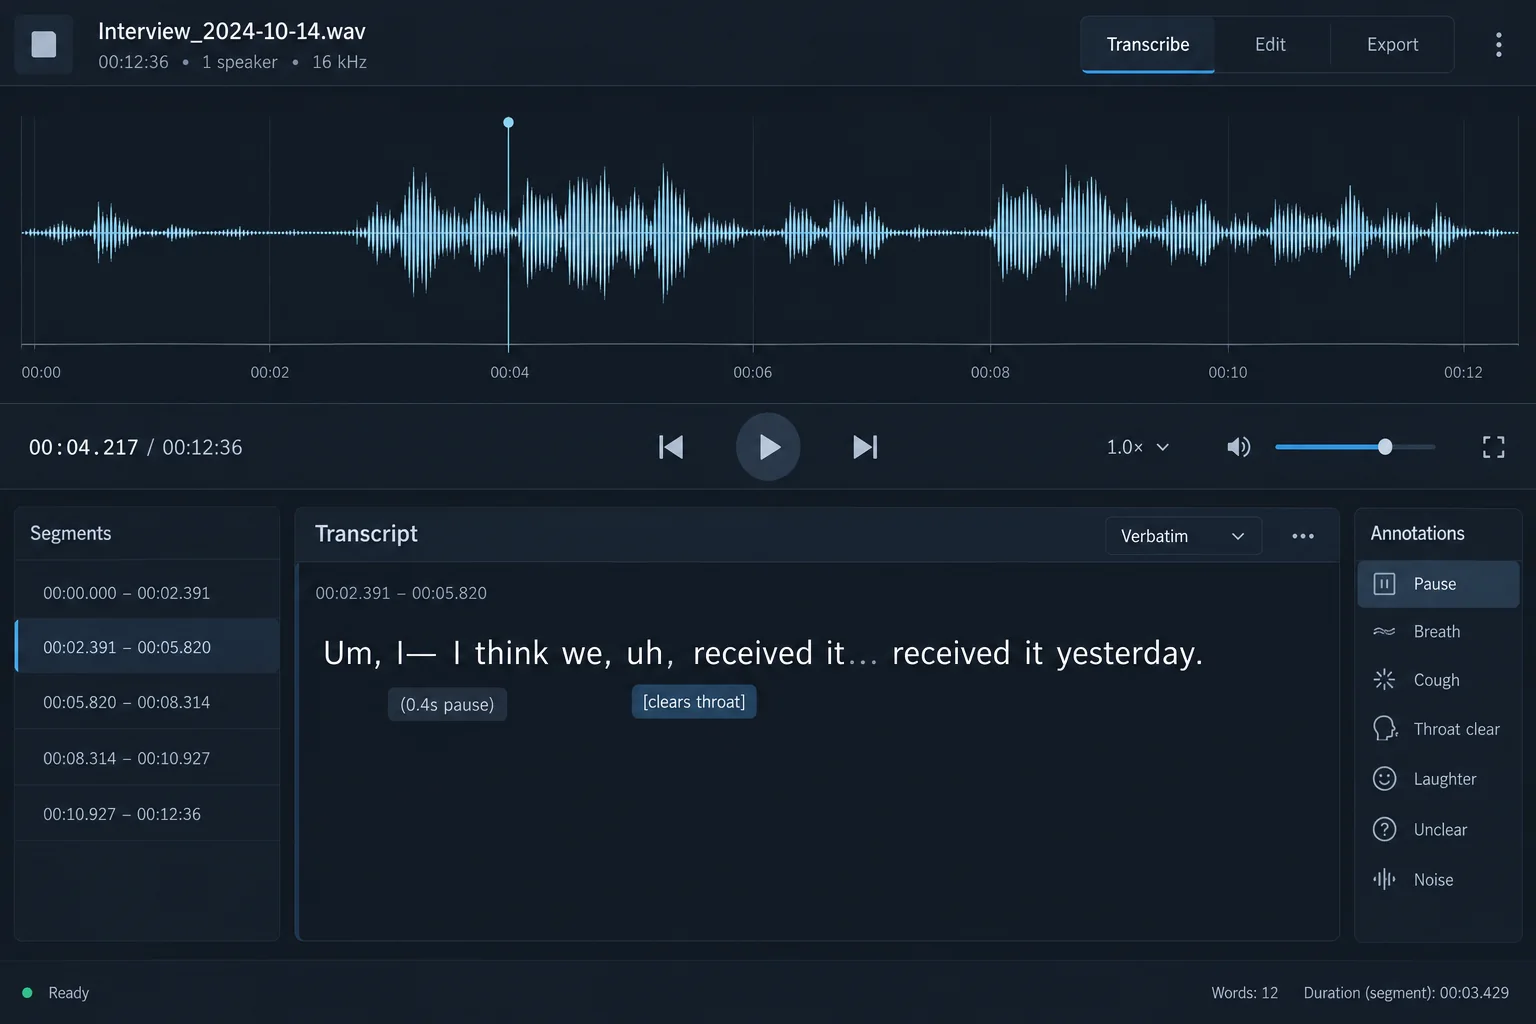Open the Verbatim transcript mode dropdown
Screen dimensions: 1536x1024
[1183, 536]
